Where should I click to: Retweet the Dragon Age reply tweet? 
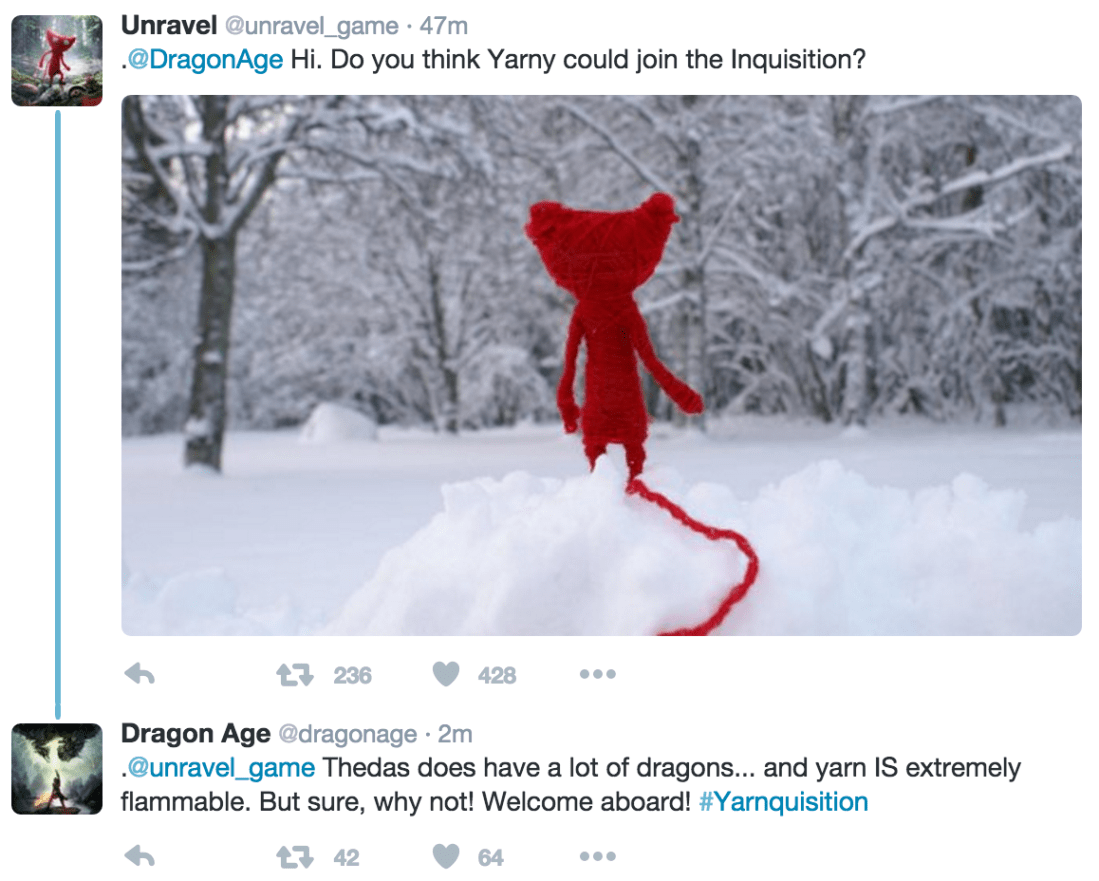pyautogui.click(x=294, y=856)
